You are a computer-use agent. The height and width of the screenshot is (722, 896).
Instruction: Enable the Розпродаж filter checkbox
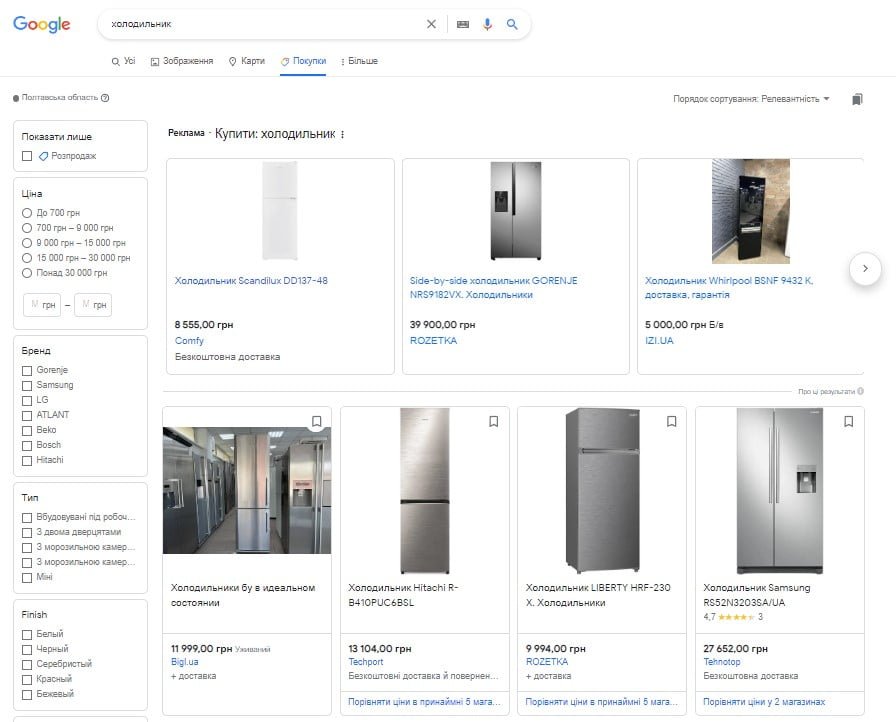click(x=27, y=156)
